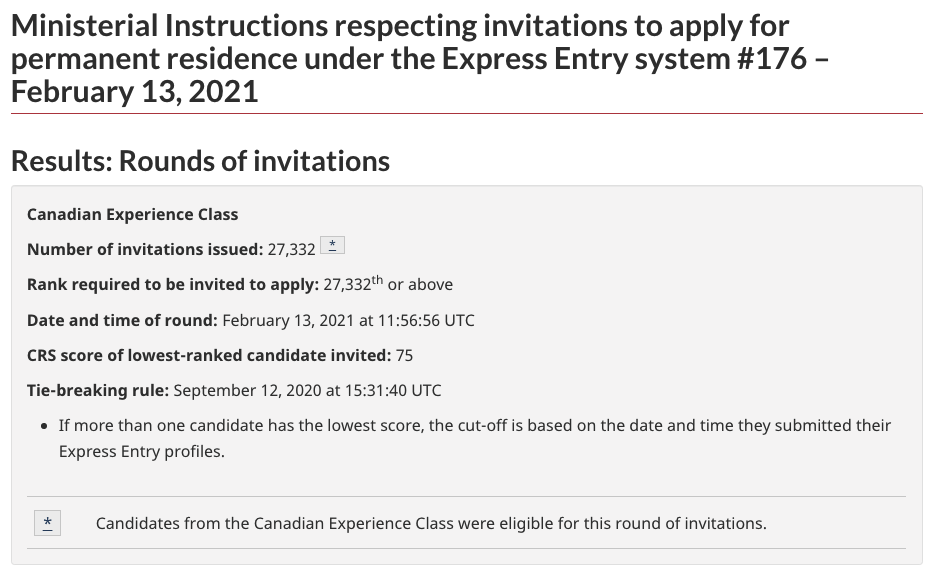Click the 'Rank required to be invited to apply' label
The width and height of the screenshot is (939, 583).
click(173, 284)
